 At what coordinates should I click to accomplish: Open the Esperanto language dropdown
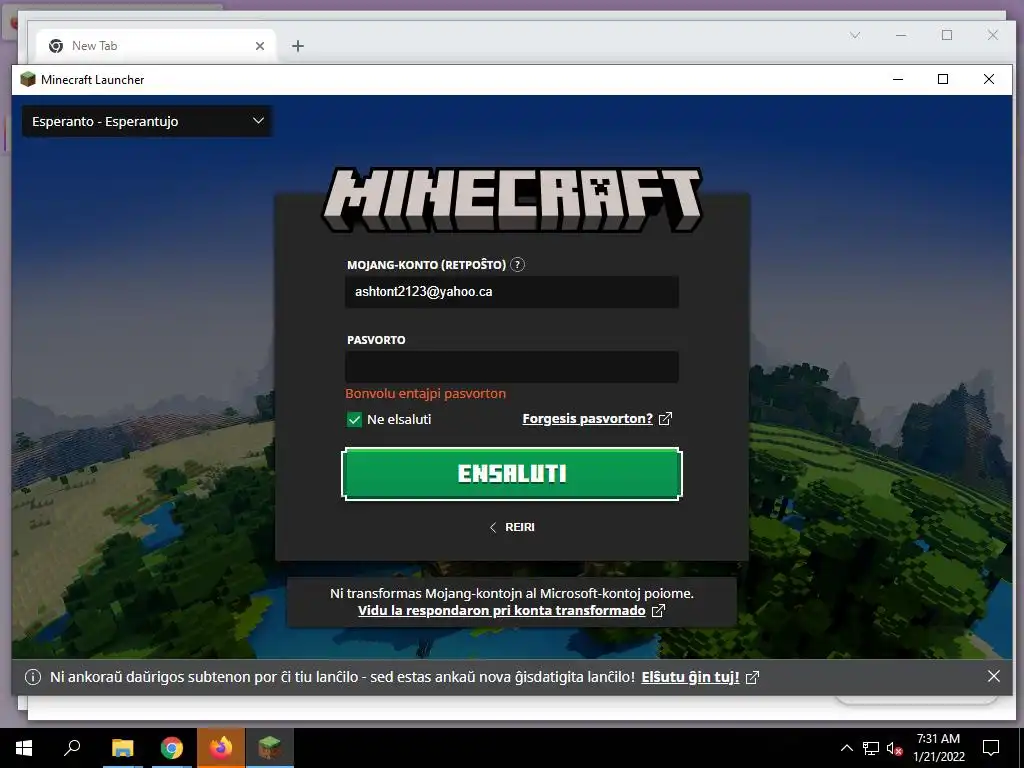coord(147,121)
